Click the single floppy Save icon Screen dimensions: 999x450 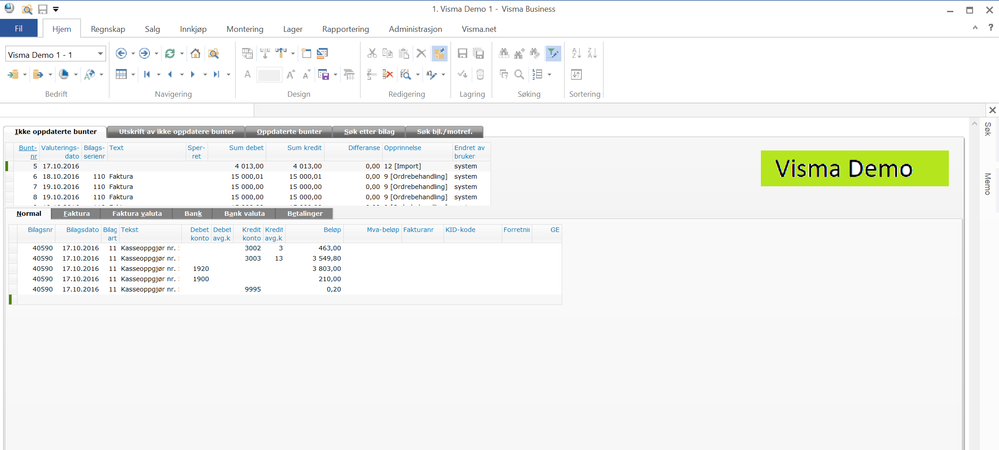click(x=463, y=54)
